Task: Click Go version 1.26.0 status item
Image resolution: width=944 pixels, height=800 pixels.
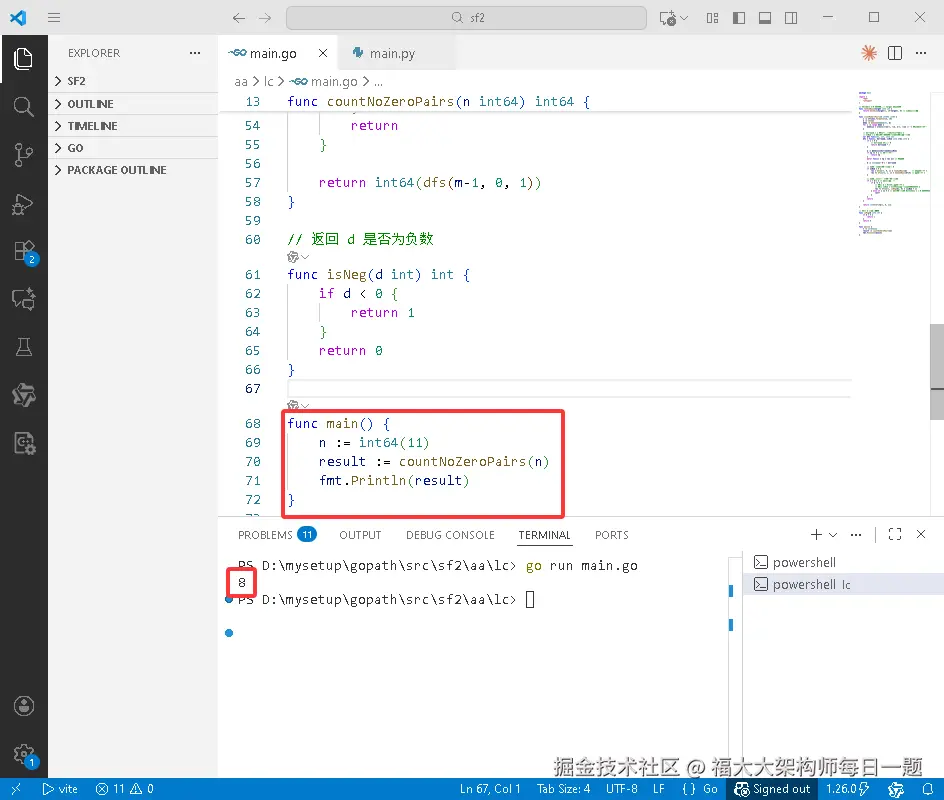Action: (x=847, y=789)
